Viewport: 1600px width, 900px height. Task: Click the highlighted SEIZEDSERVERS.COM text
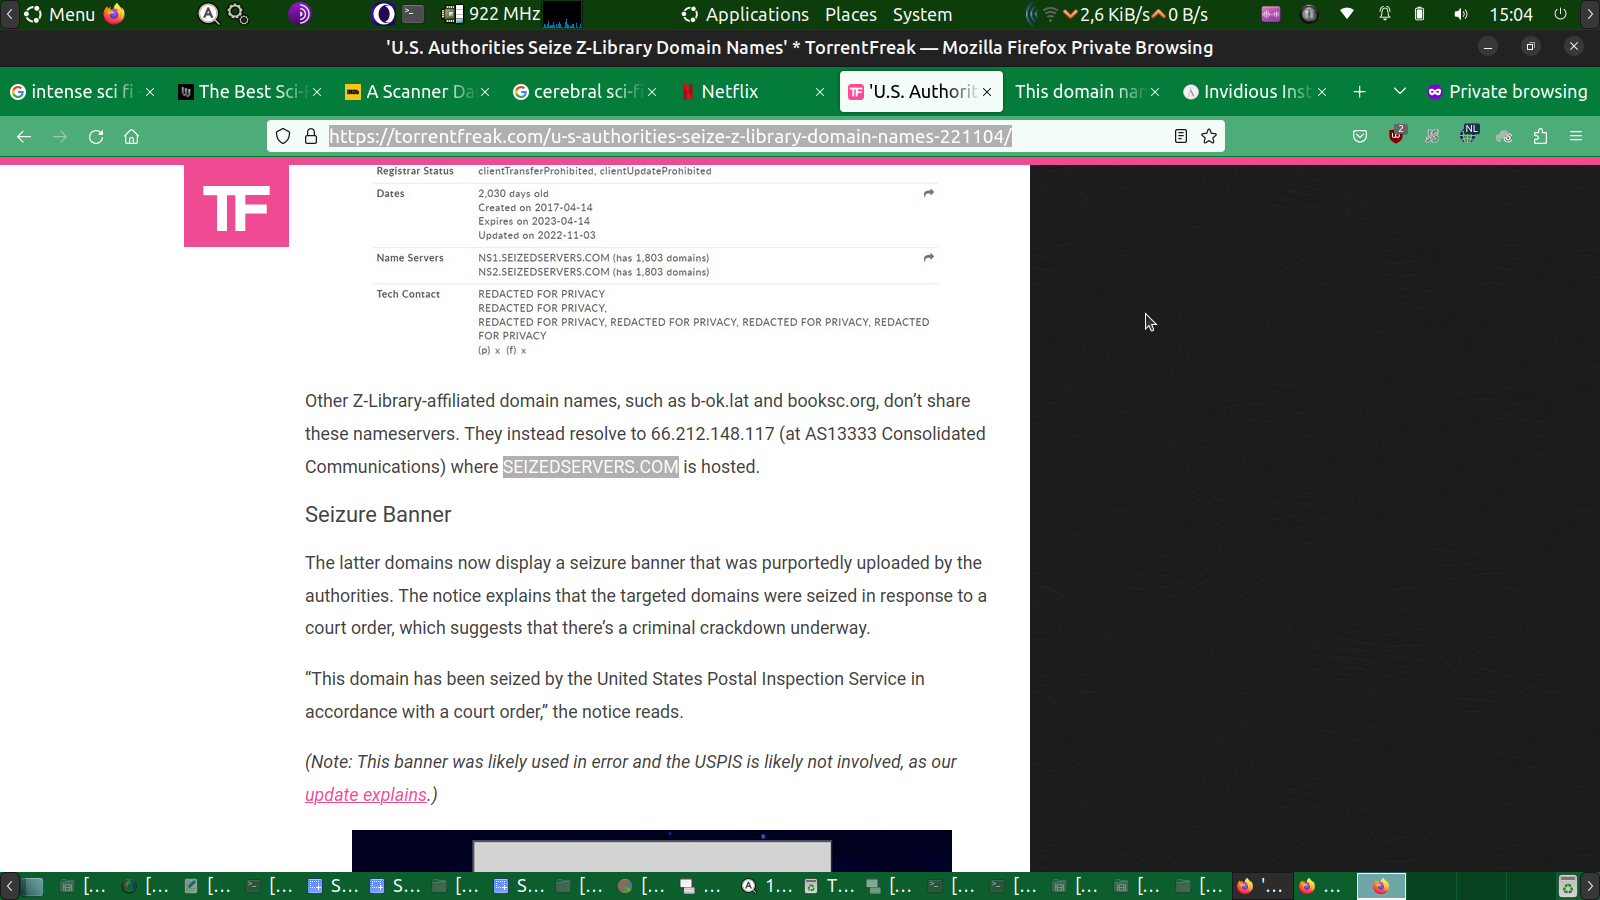tap(590, 467)
